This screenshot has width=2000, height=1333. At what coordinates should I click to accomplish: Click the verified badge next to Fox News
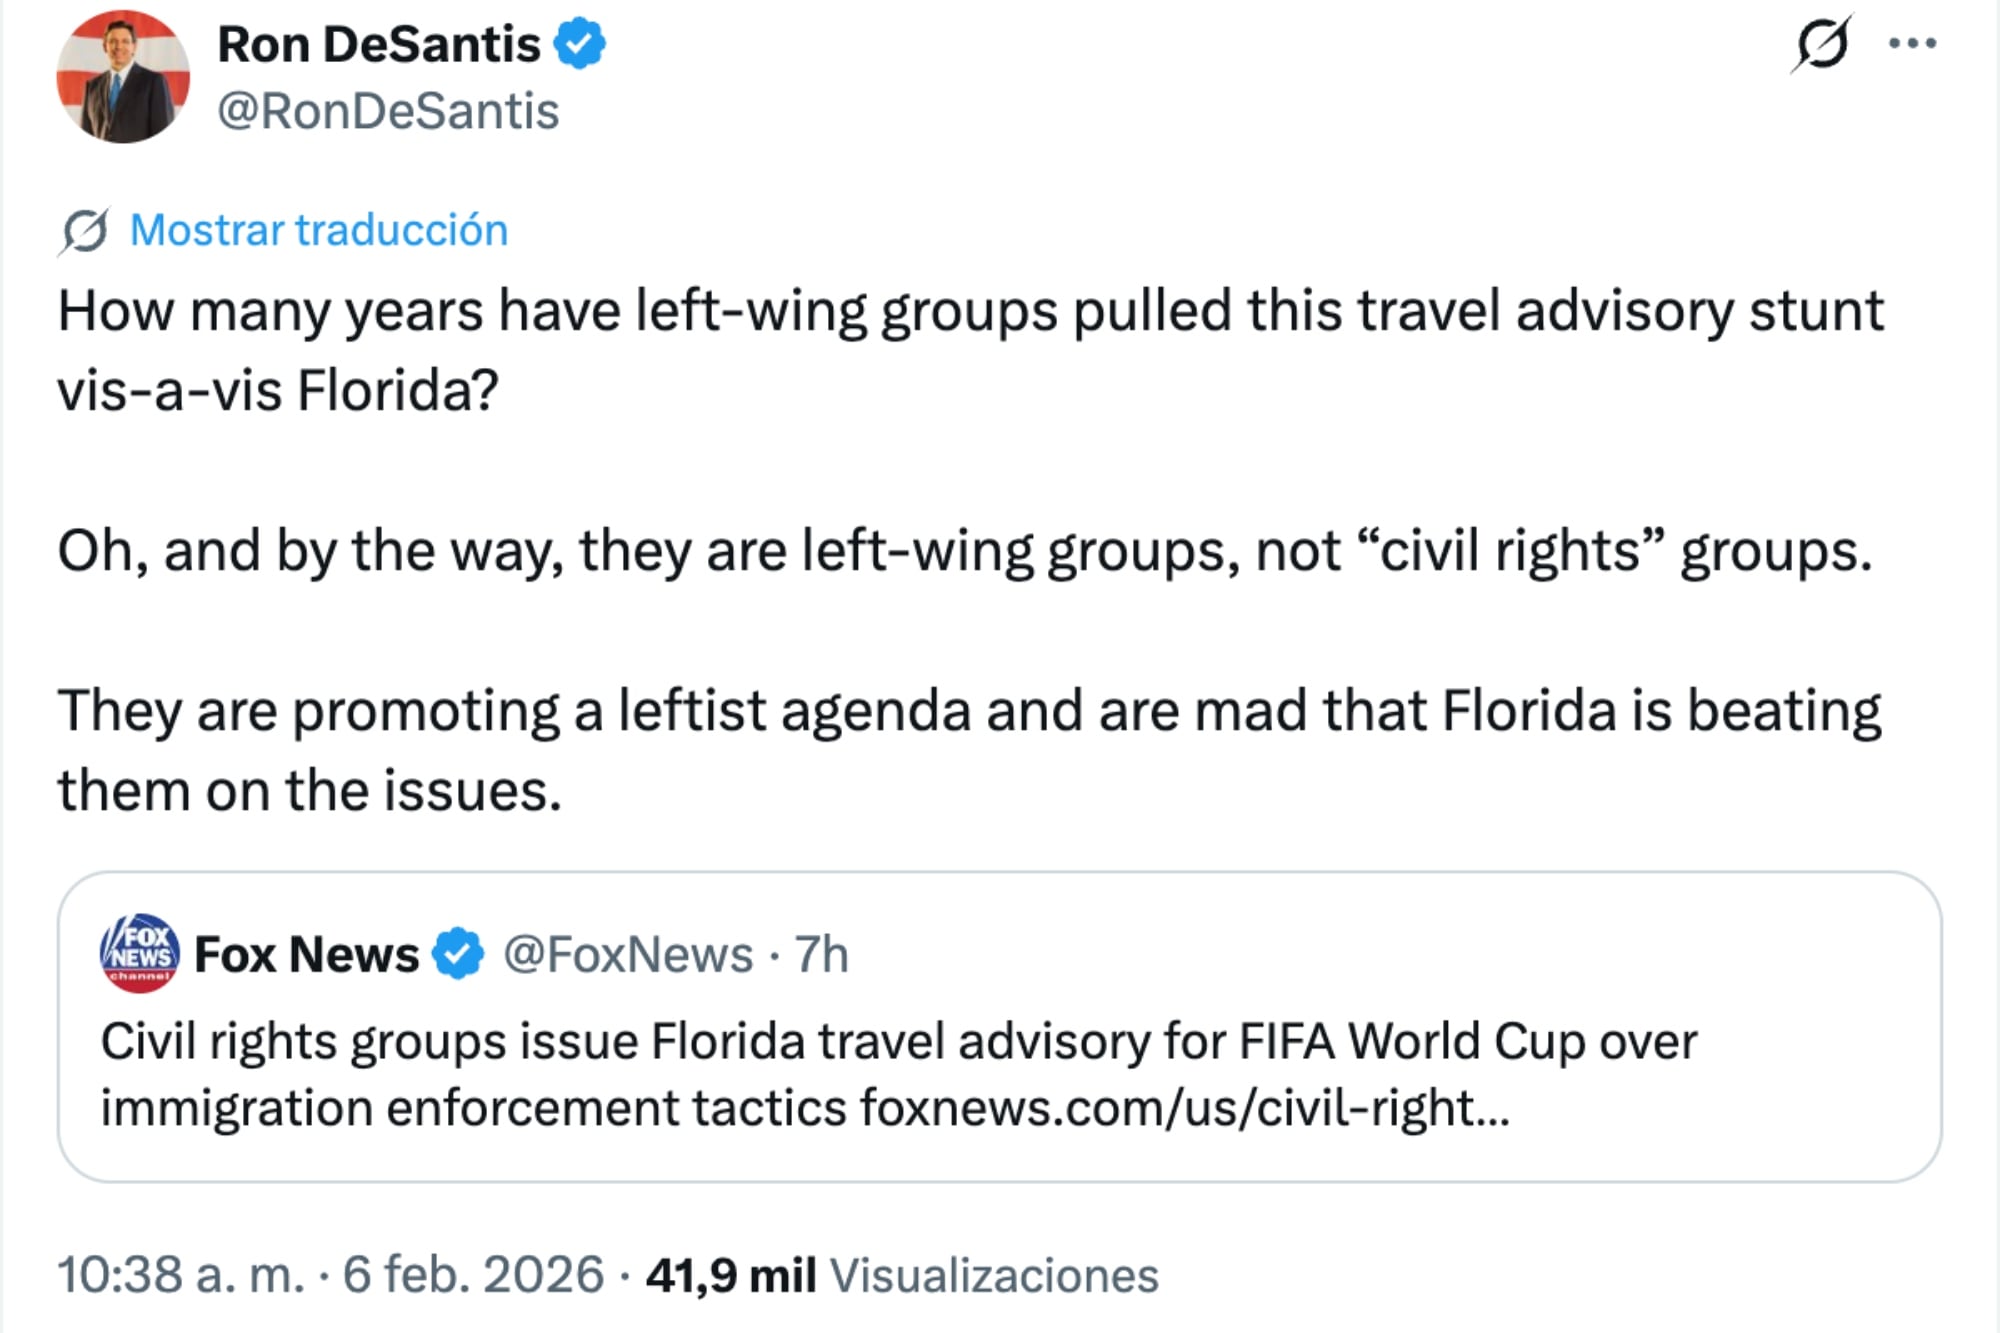(455, 953)
